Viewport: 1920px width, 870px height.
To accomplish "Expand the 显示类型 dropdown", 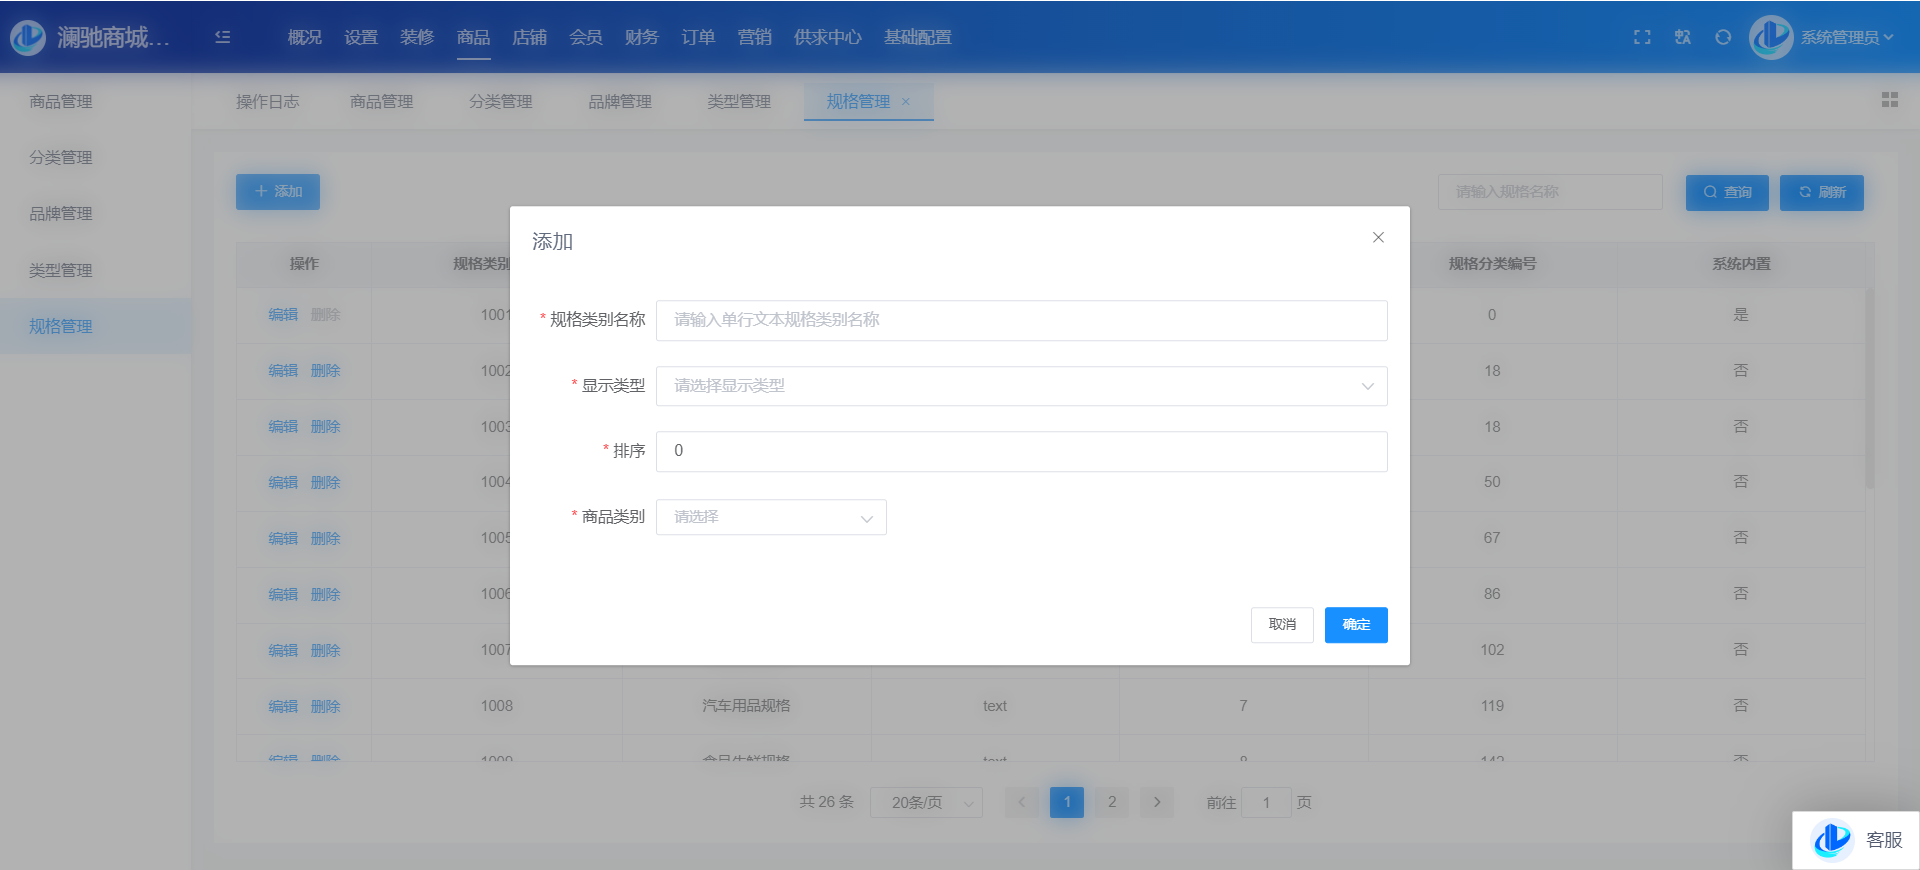I will pos(1021,386).
